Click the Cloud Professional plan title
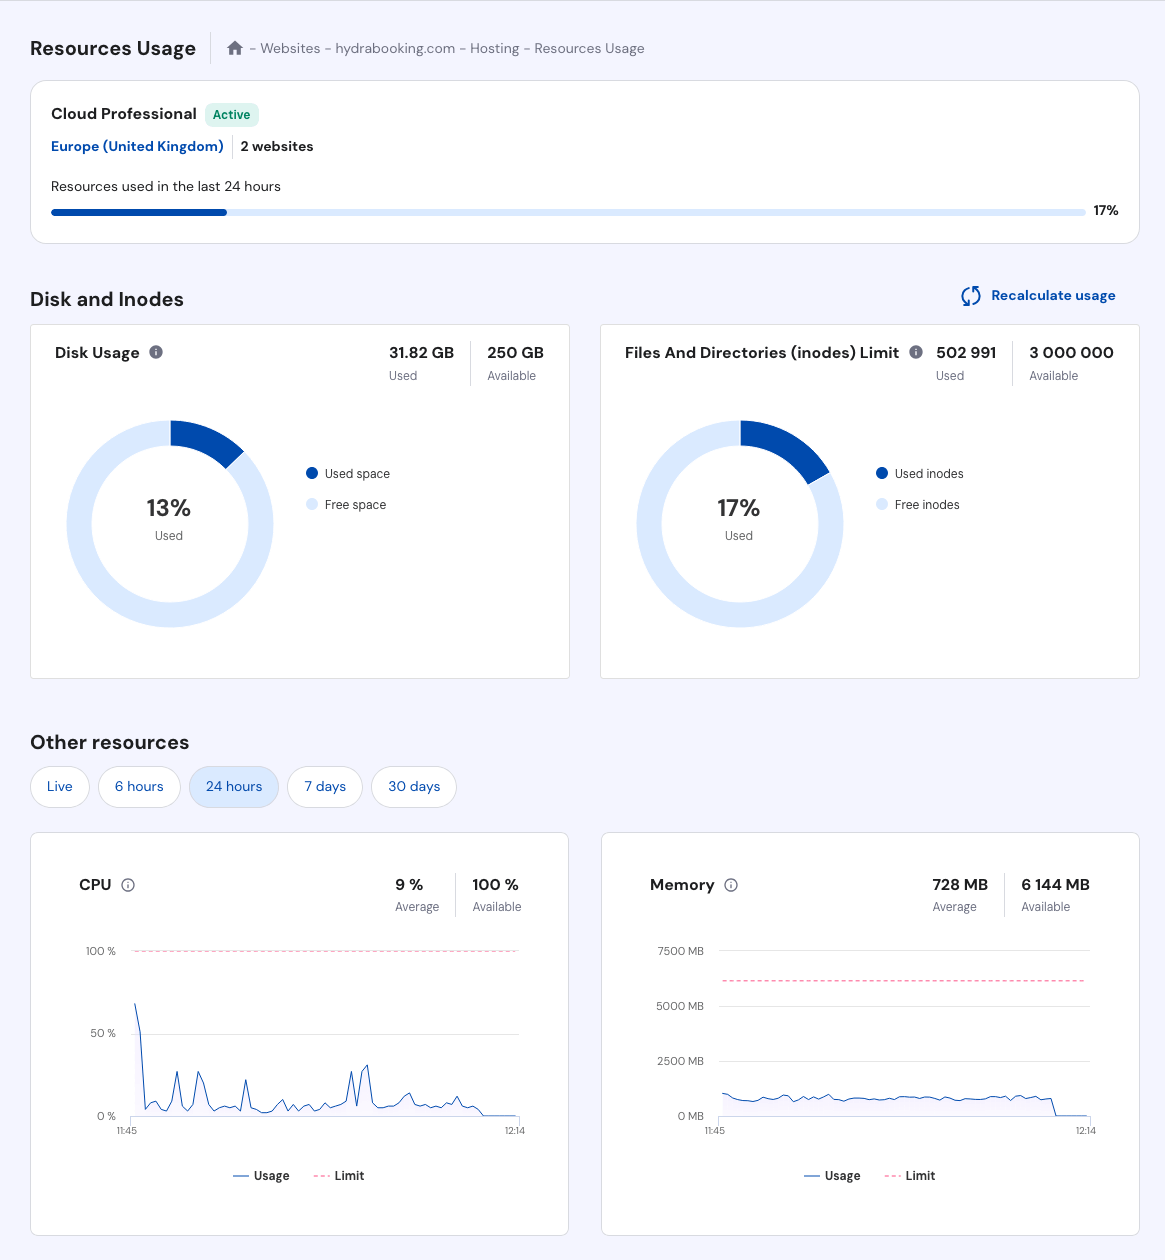This screenshot has height=1260, width=1165. 124,114
